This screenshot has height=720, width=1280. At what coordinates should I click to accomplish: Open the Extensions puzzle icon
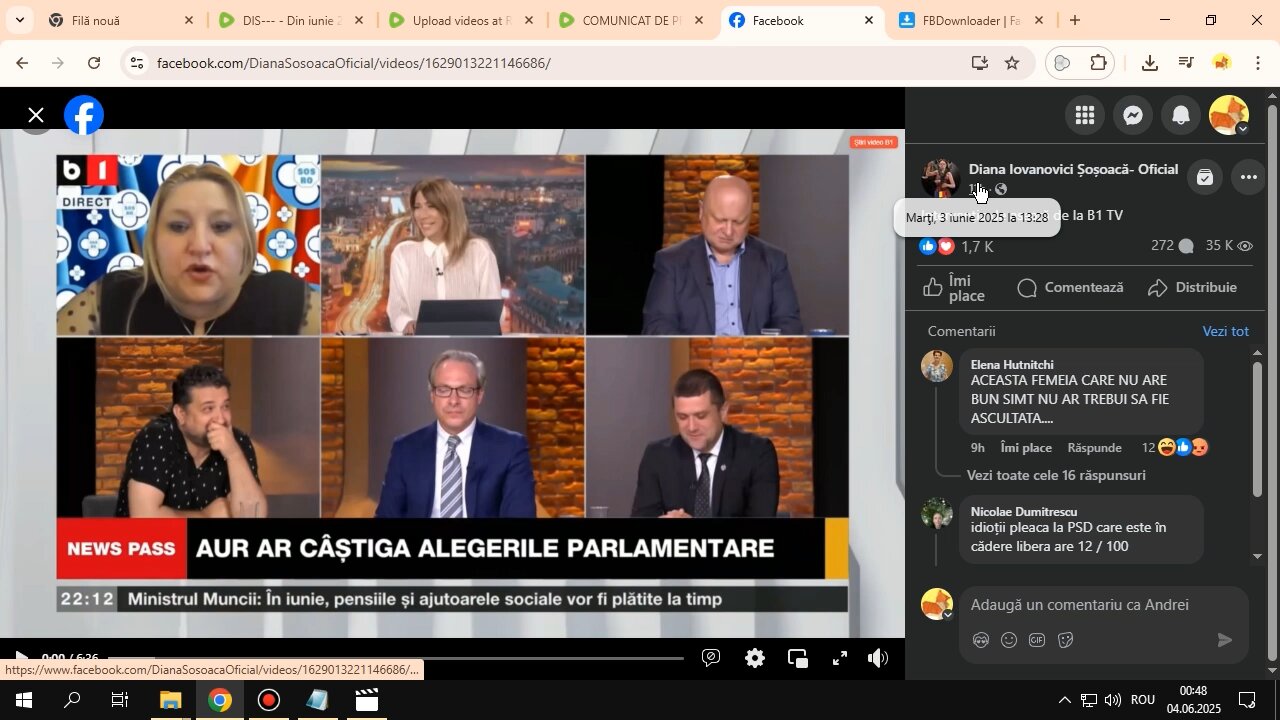coord(1098,63)
